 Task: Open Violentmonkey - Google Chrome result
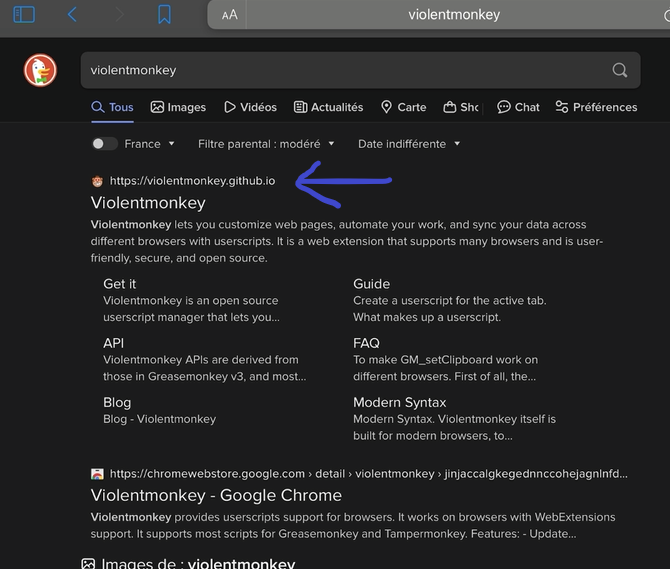click(216, 495)
